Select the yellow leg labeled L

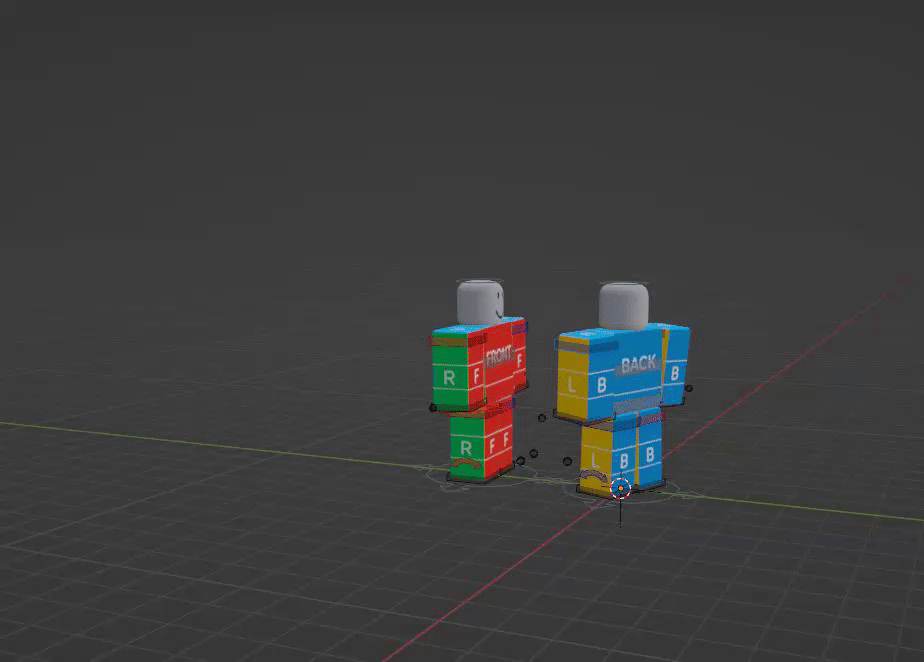pos(598,457)
